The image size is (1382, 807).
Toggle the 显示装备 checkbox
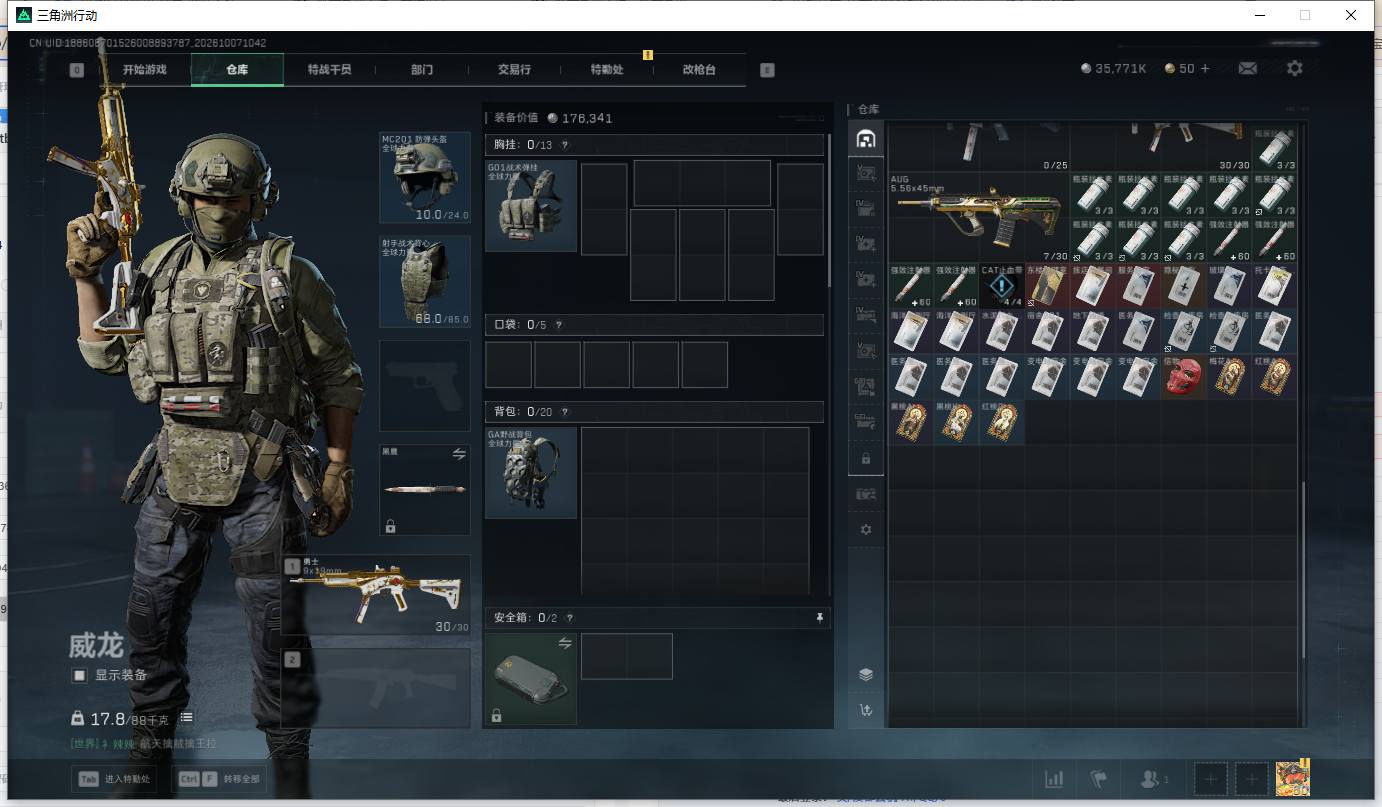point(79,675)
